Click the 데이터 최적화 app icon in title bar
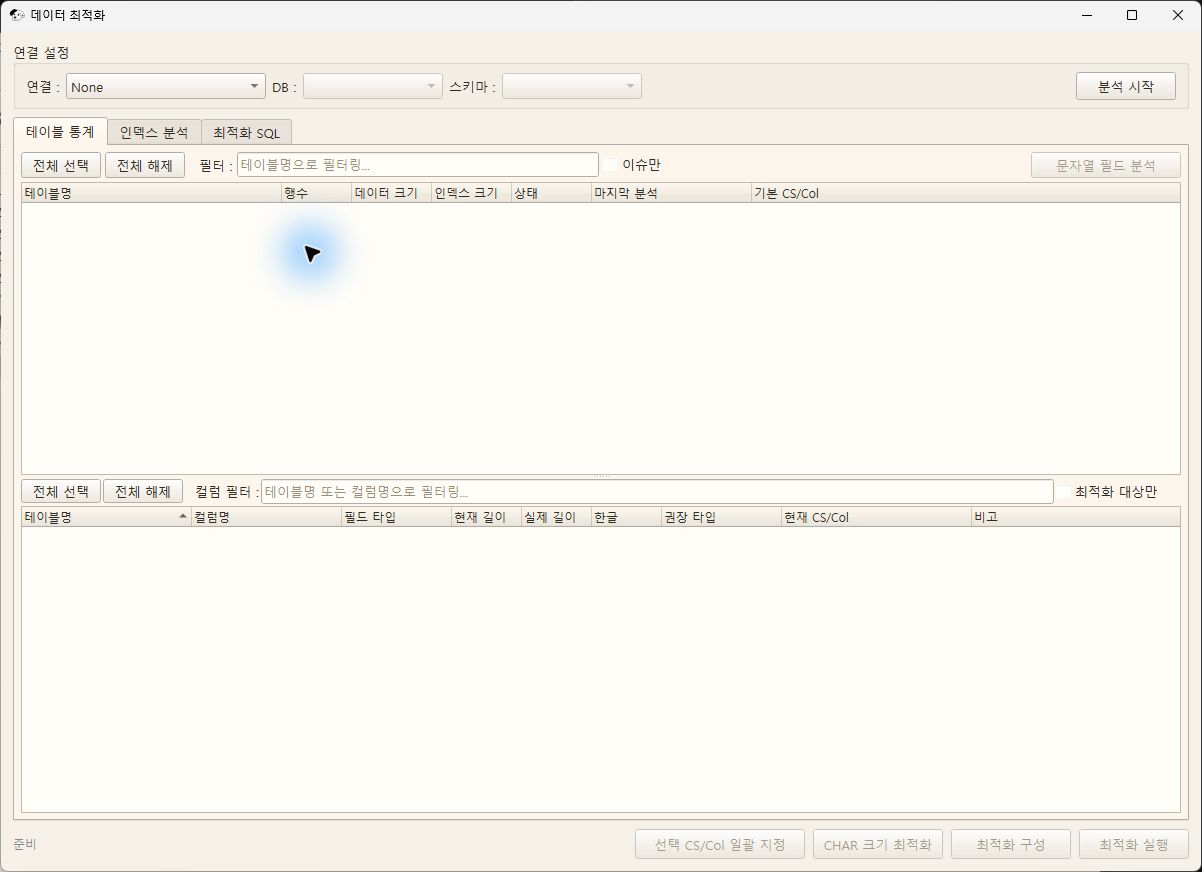The image size is (1202, 872). pyautogui.click(x=17, y=15)
